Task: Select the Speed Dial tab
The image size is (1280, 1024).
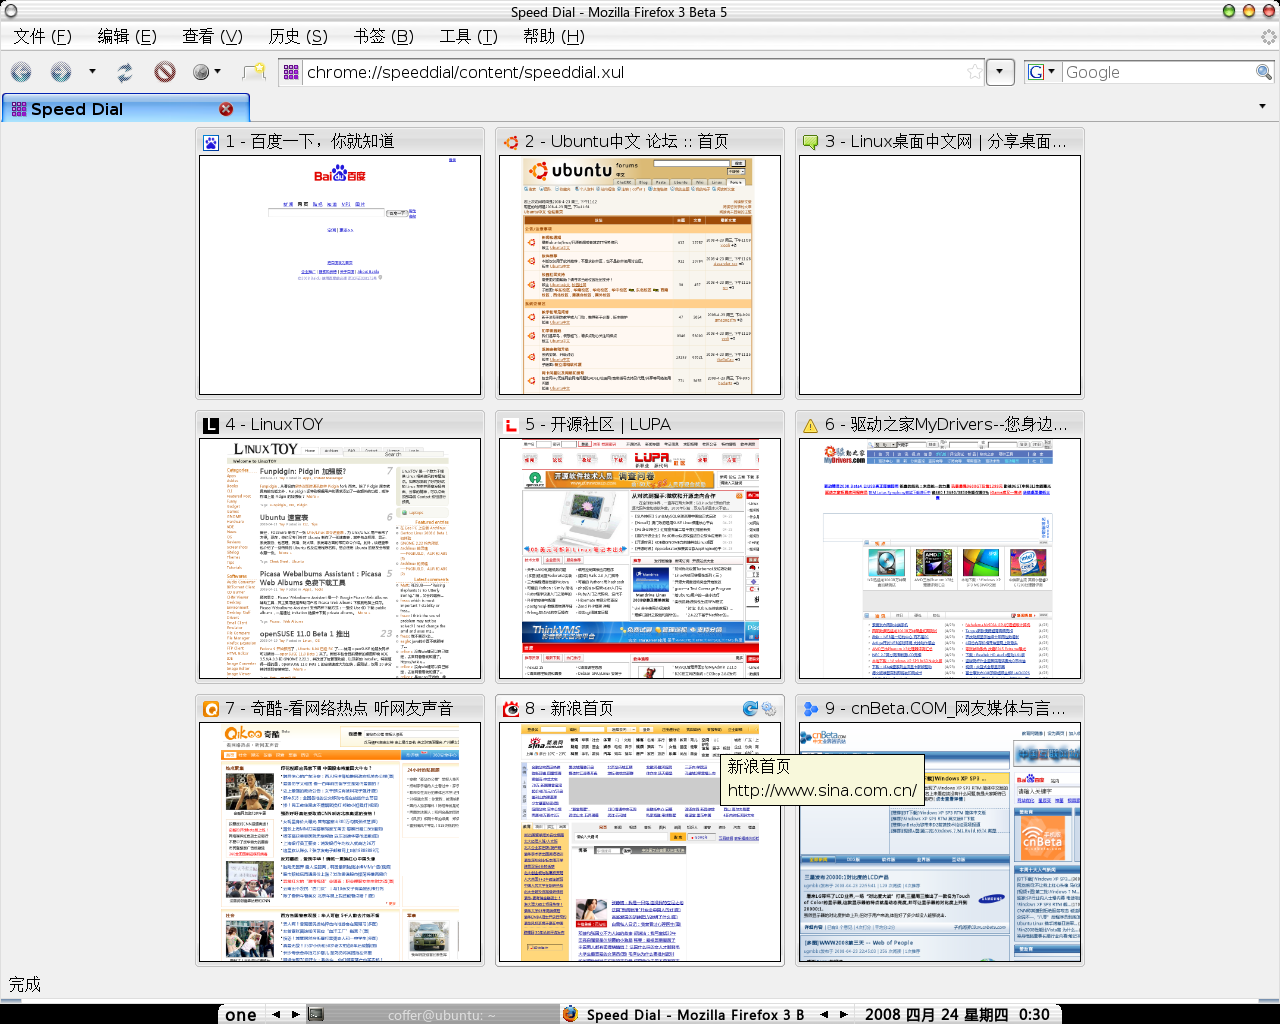Action: pos(125,109)
